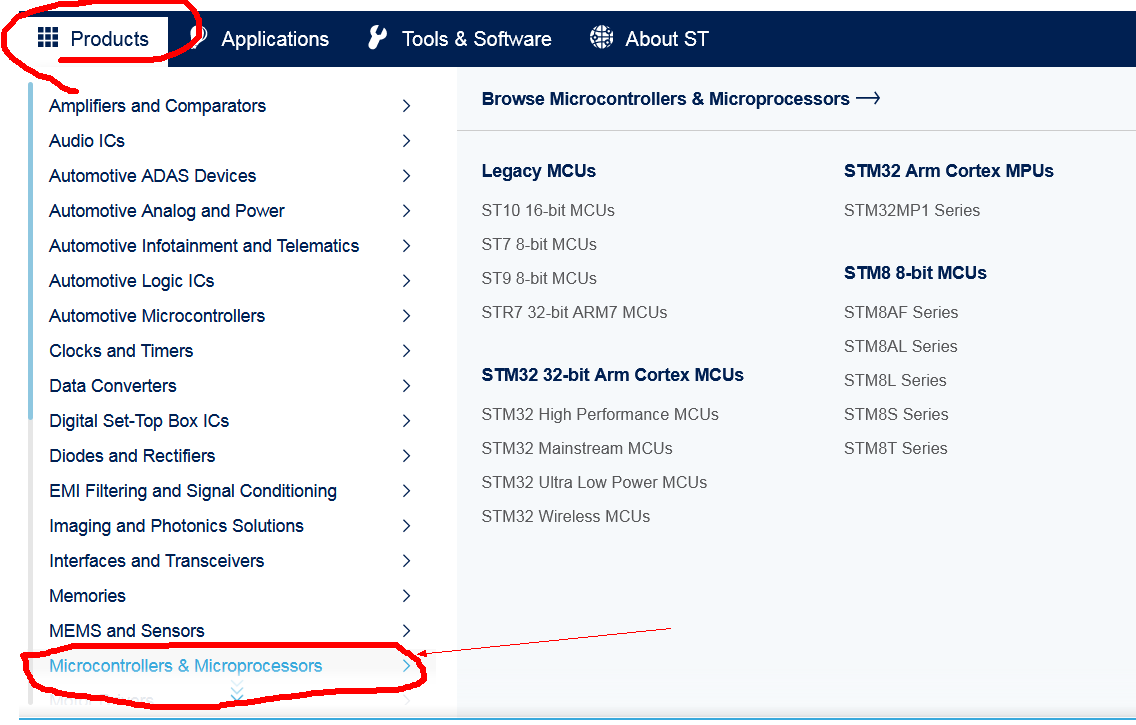The height and width of the screenshot is (725, 1136).
Task: Select Amplifiers and Comparators category
Action: pos(157,106)
